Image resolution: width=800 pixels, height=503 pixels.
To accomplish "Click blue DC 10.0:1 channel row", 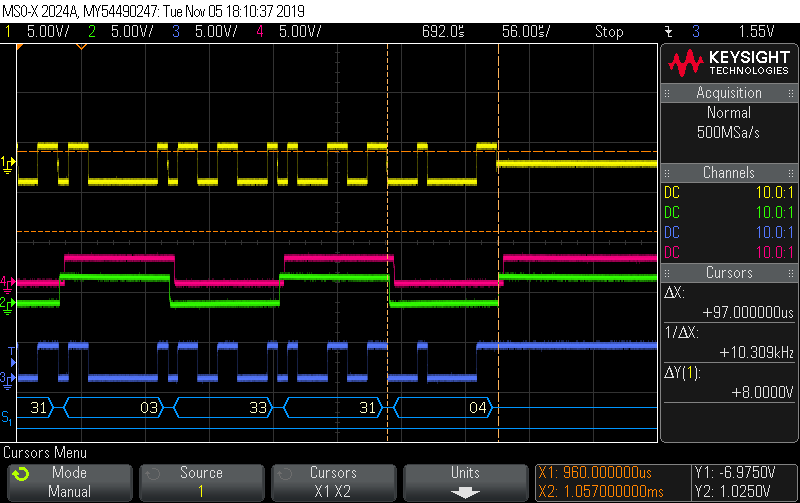I will pos(729,232).
